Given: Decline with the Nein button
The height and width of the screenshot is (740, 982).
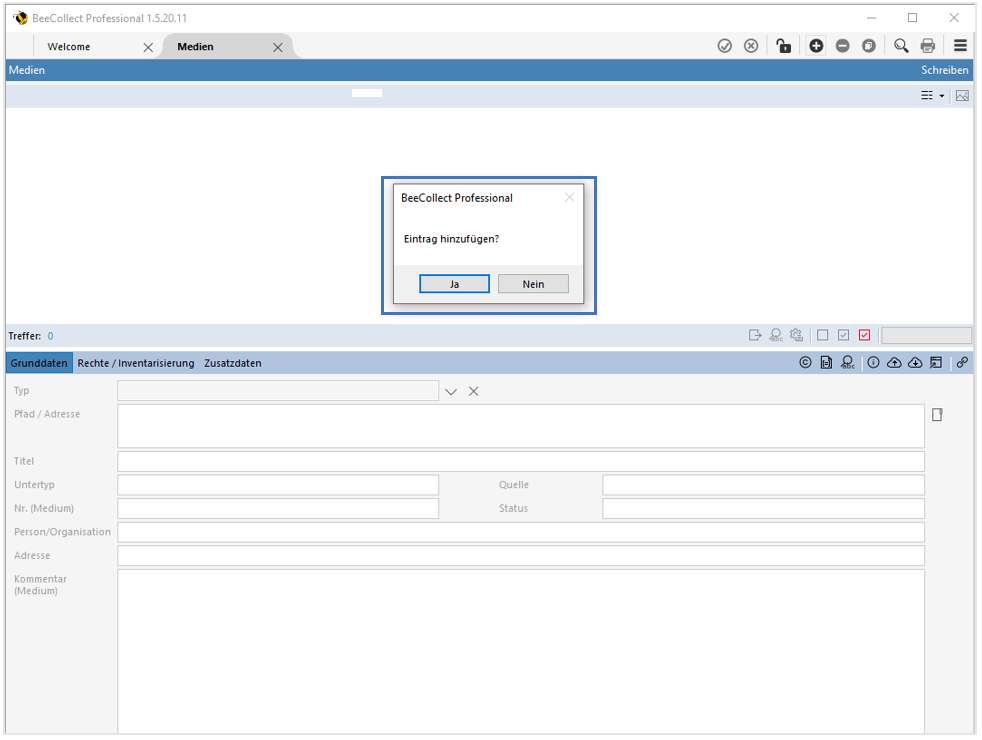Looking at the screenshot, I should pos(533,284).
